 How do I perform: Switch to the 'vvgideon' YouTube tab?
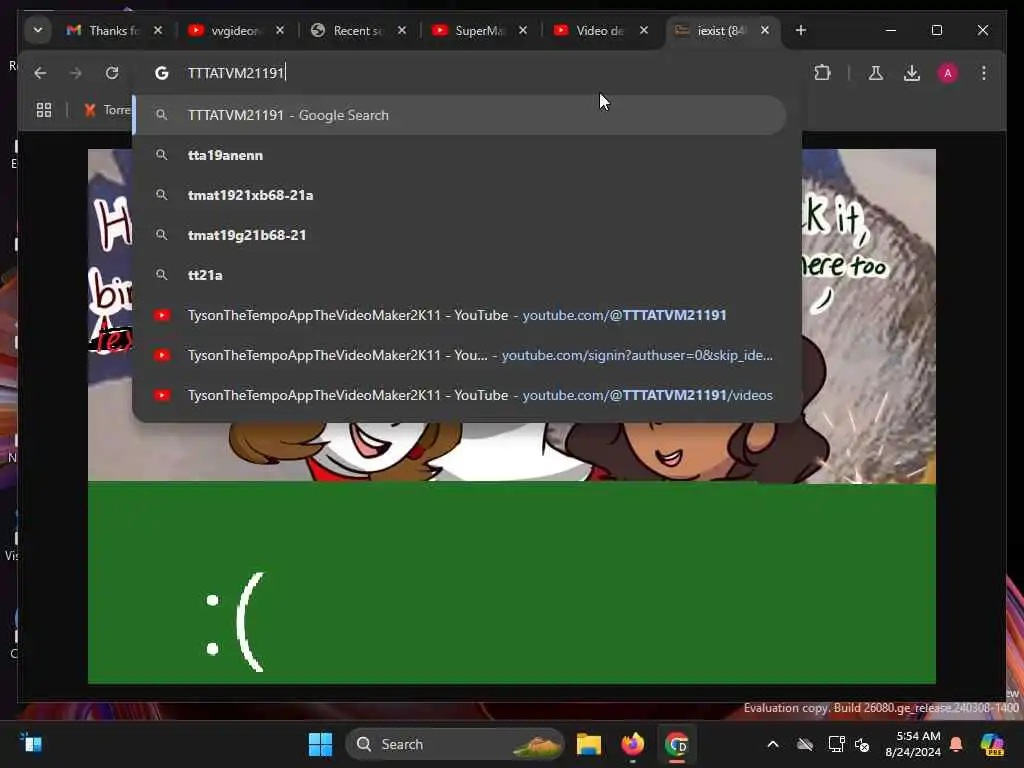click(226, 30)
